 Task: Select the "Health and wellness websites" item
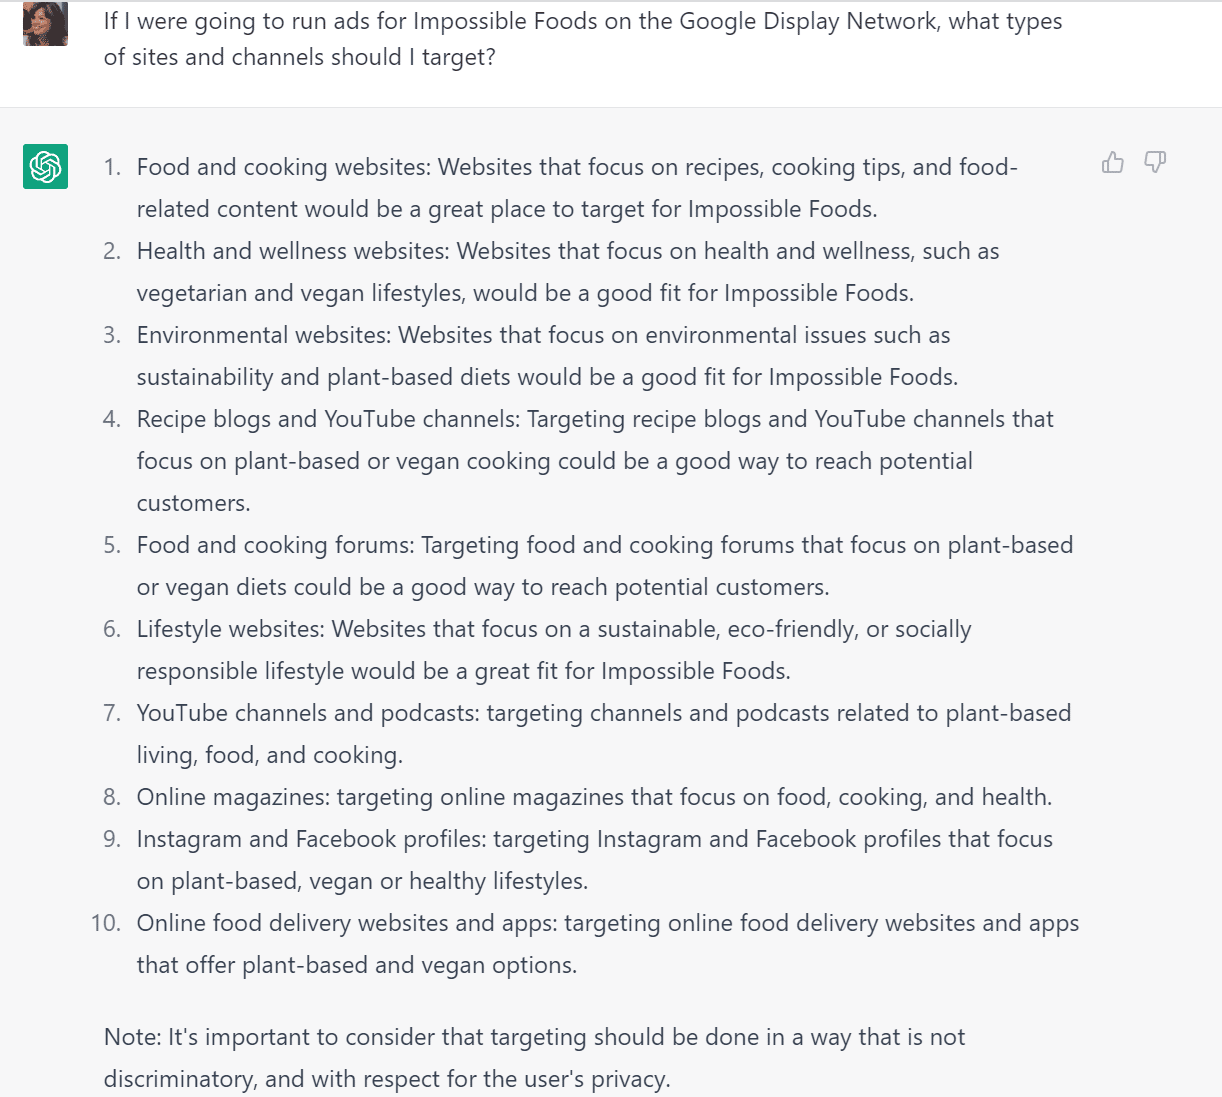pos(567,272)
